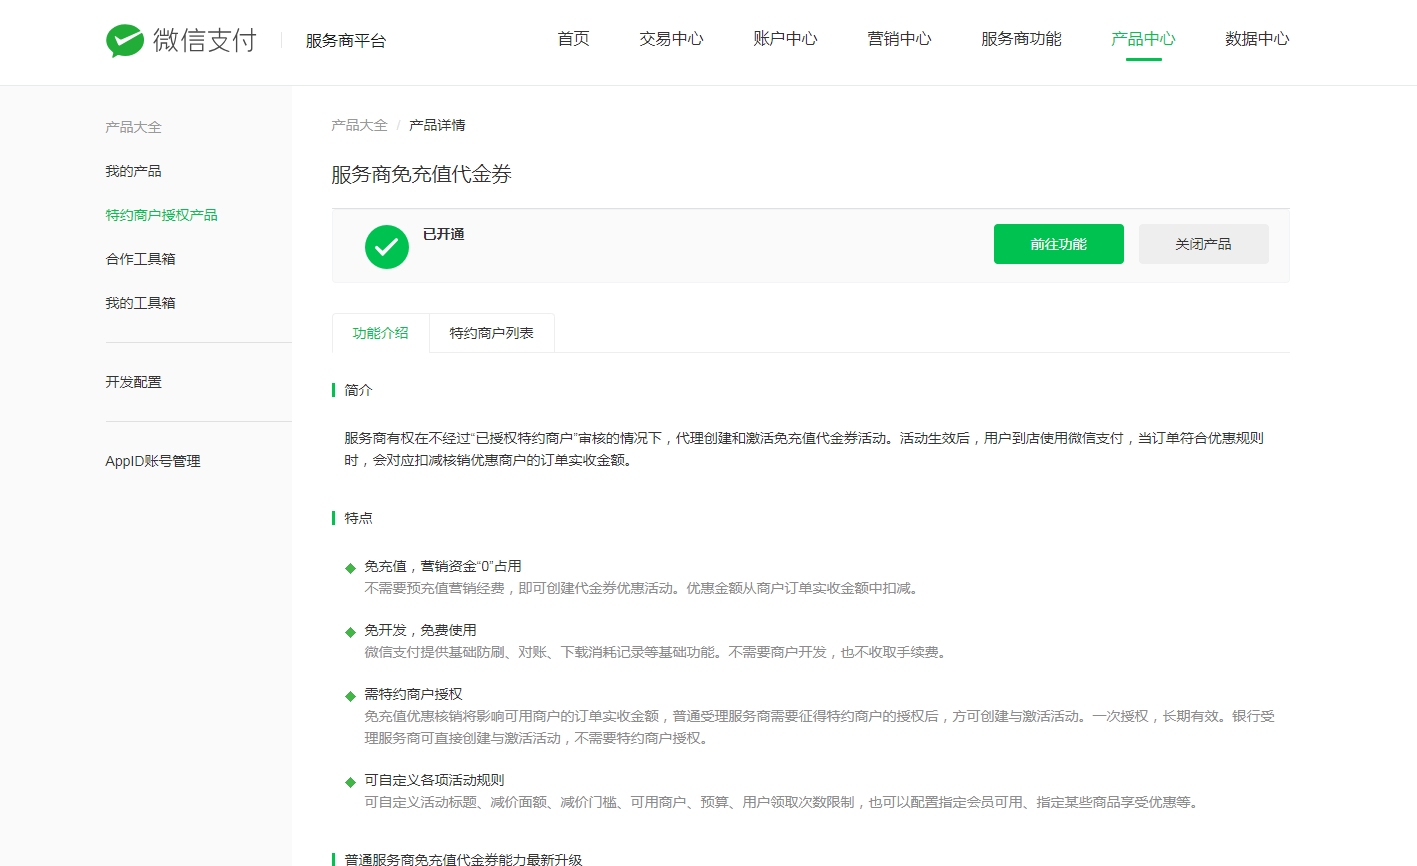Click the green activated checkmark icon

(x=387, y=247)
